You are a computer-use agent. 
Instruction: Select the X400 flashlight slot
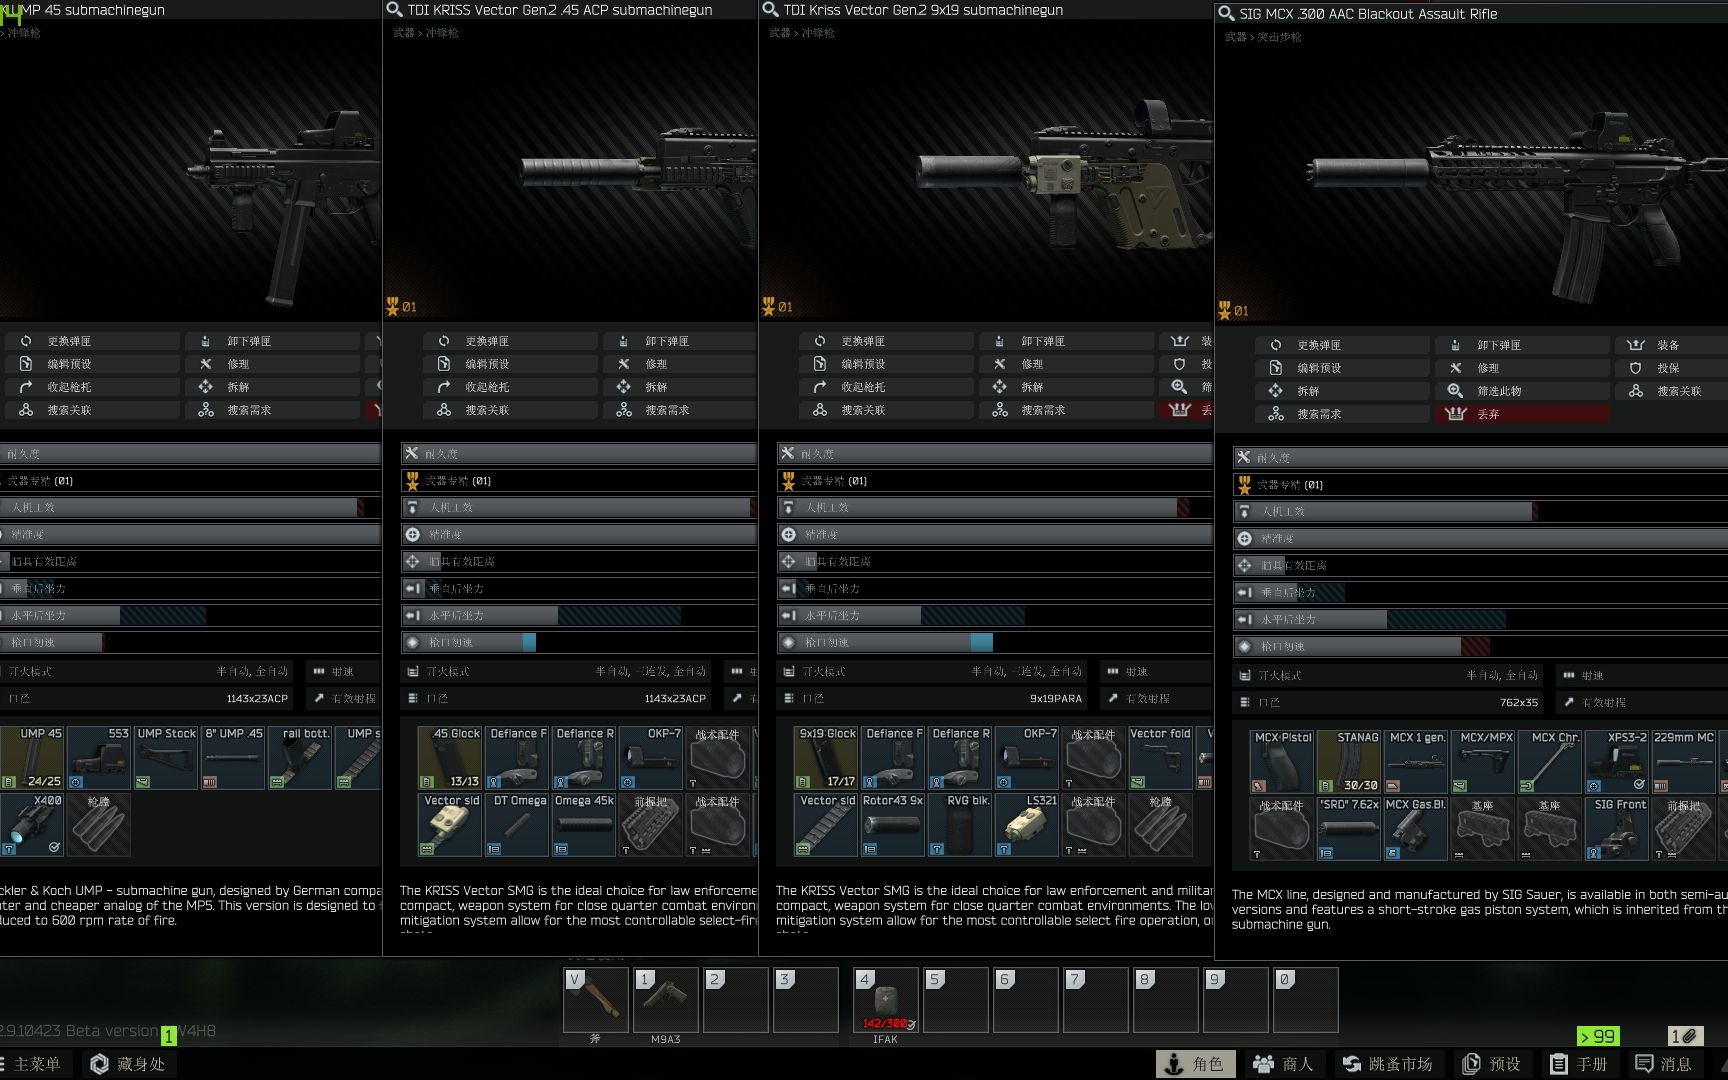(x=32, y=824)
